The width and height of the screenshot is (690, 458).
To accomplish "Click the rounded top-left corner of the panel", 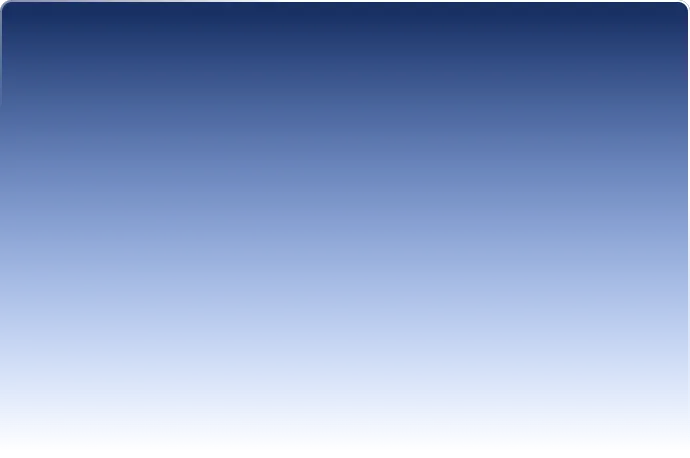I will pyautogui.click(x=4, y=5).
